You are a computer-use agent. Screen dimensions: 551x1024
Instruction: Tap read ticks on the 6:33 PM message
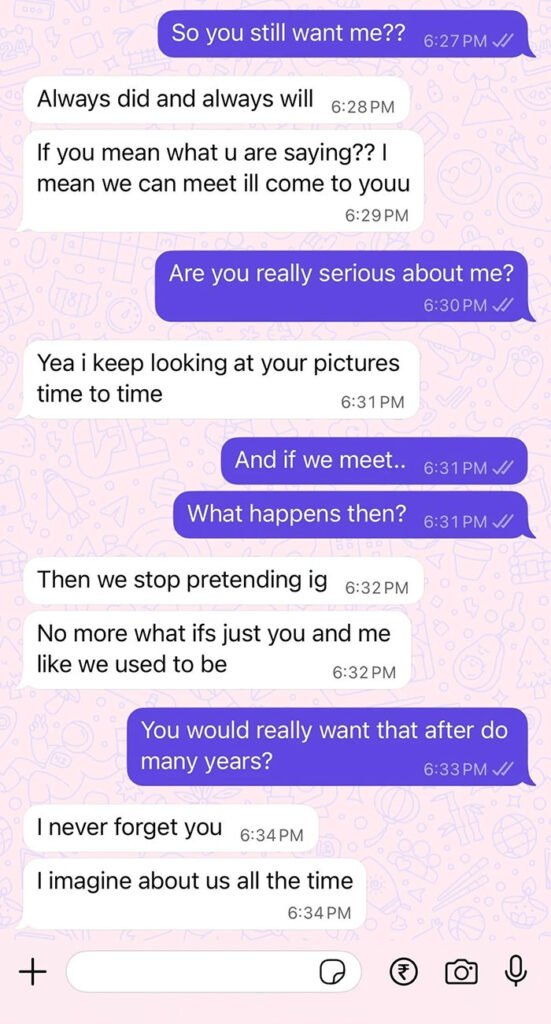504,770
